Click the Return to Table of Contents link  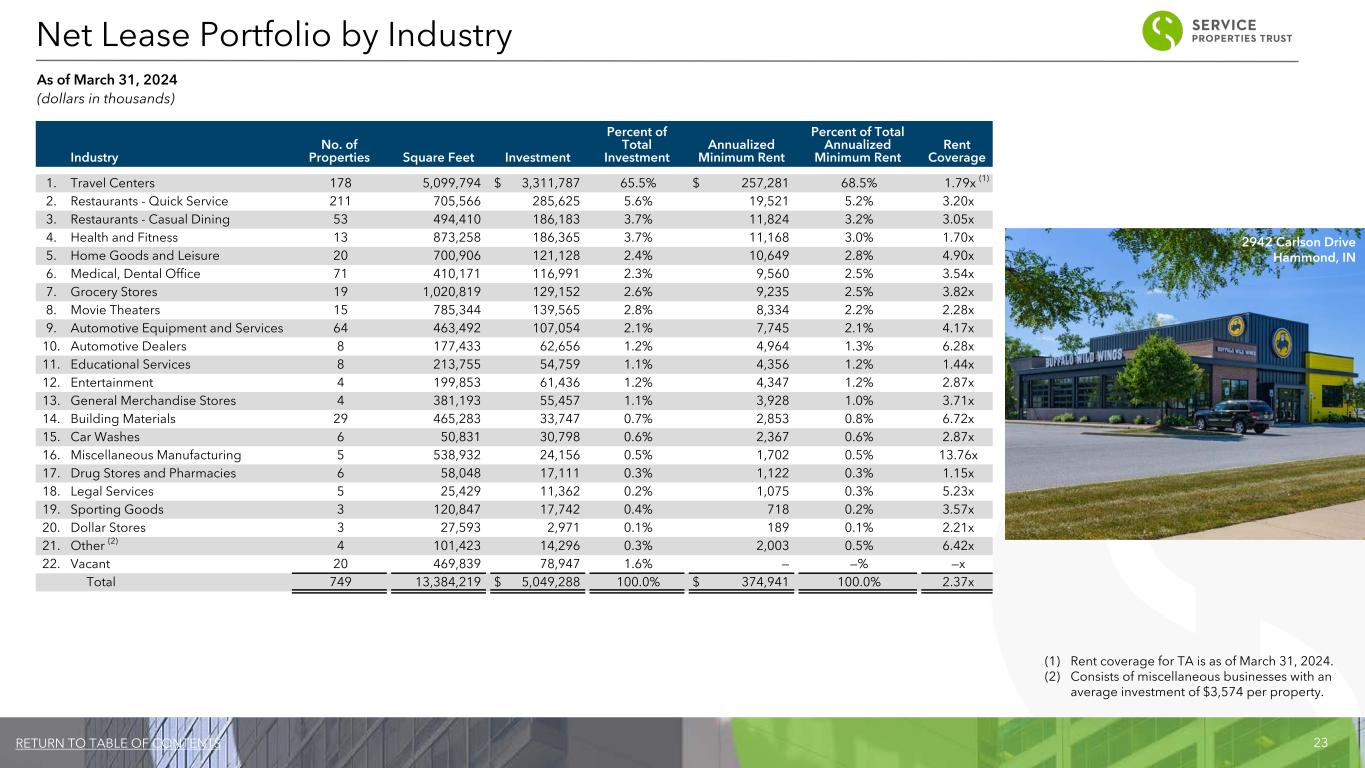118,743
